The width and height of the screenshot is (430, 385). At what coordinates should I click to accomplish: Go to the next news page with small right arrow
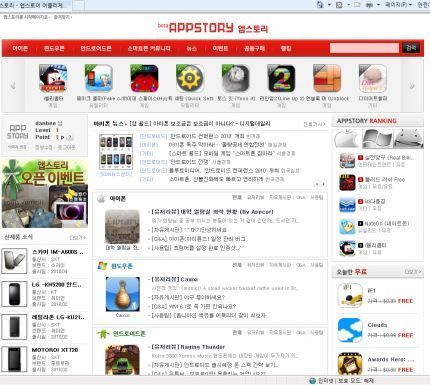[x=323, y=184]
